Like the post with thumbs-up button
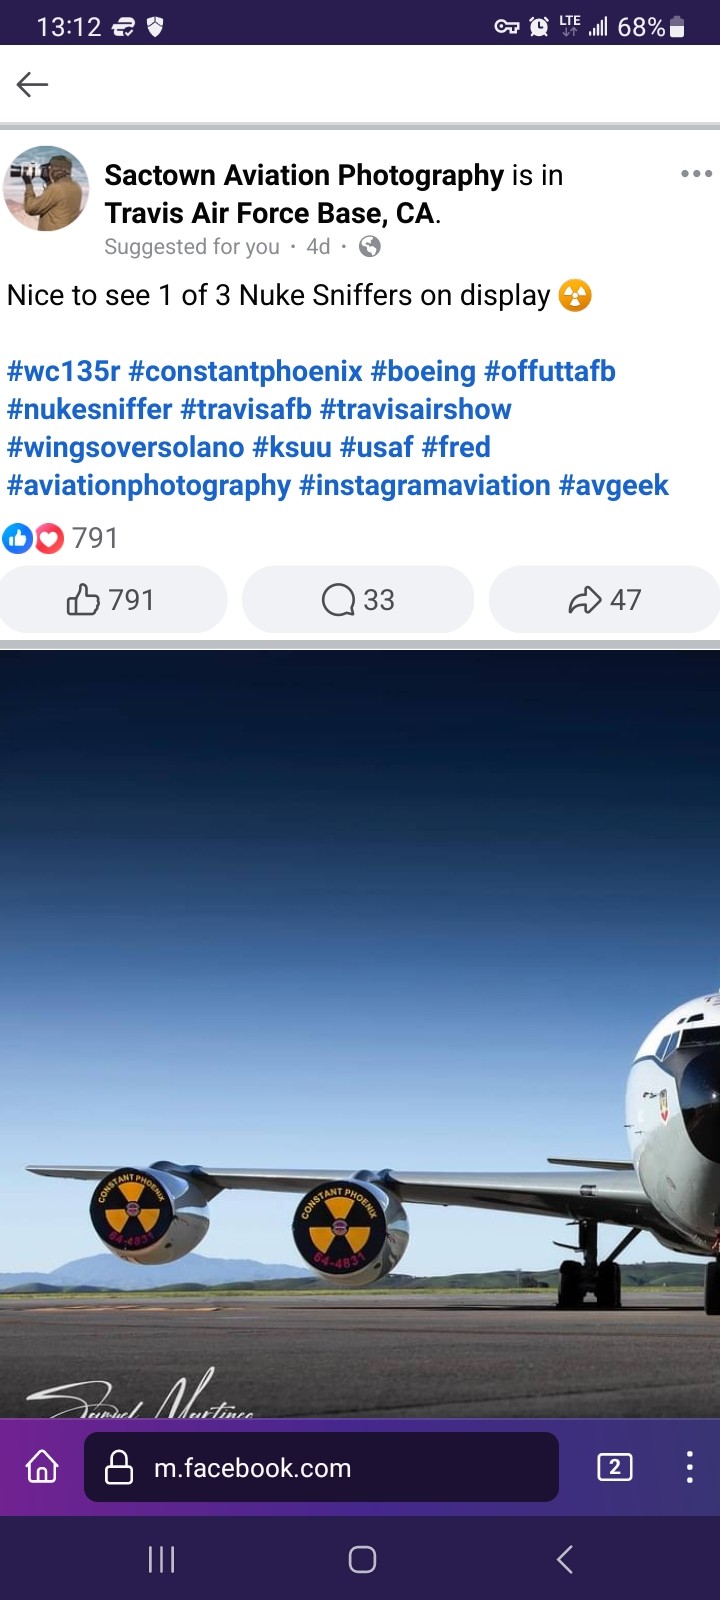720x1600 pixels. pyautogui.click(x=113, y=599)
